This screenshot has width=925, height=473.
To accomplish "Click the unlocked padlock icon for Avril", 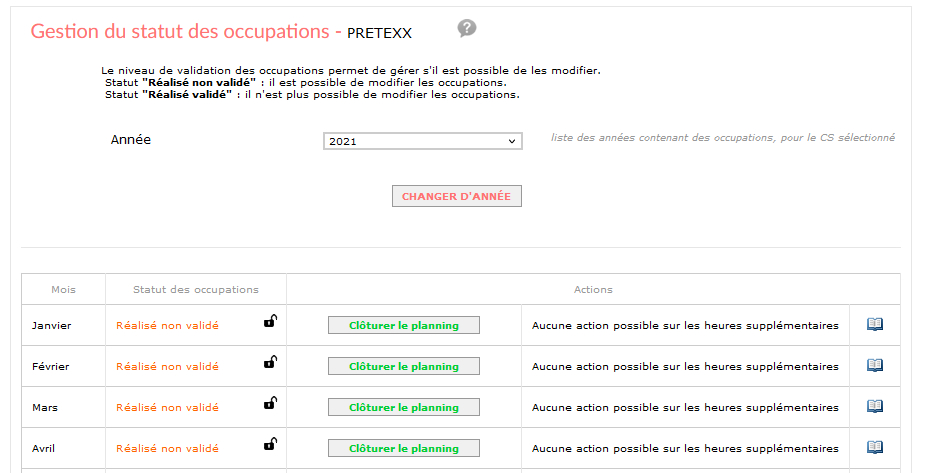I will click(x=270, y=444).
